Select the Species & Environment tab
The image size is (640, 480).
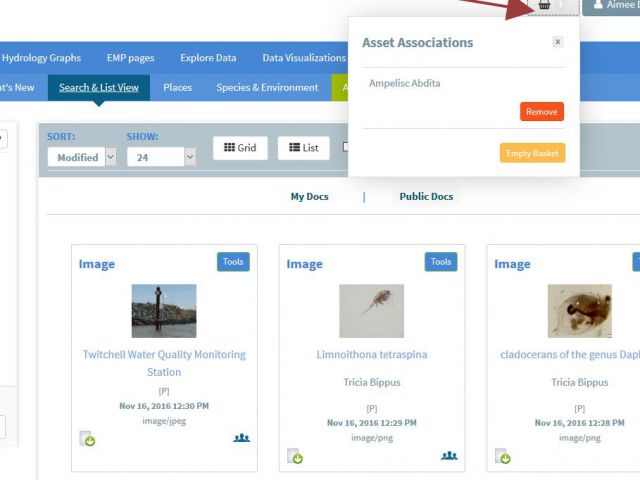pos(267,87)
